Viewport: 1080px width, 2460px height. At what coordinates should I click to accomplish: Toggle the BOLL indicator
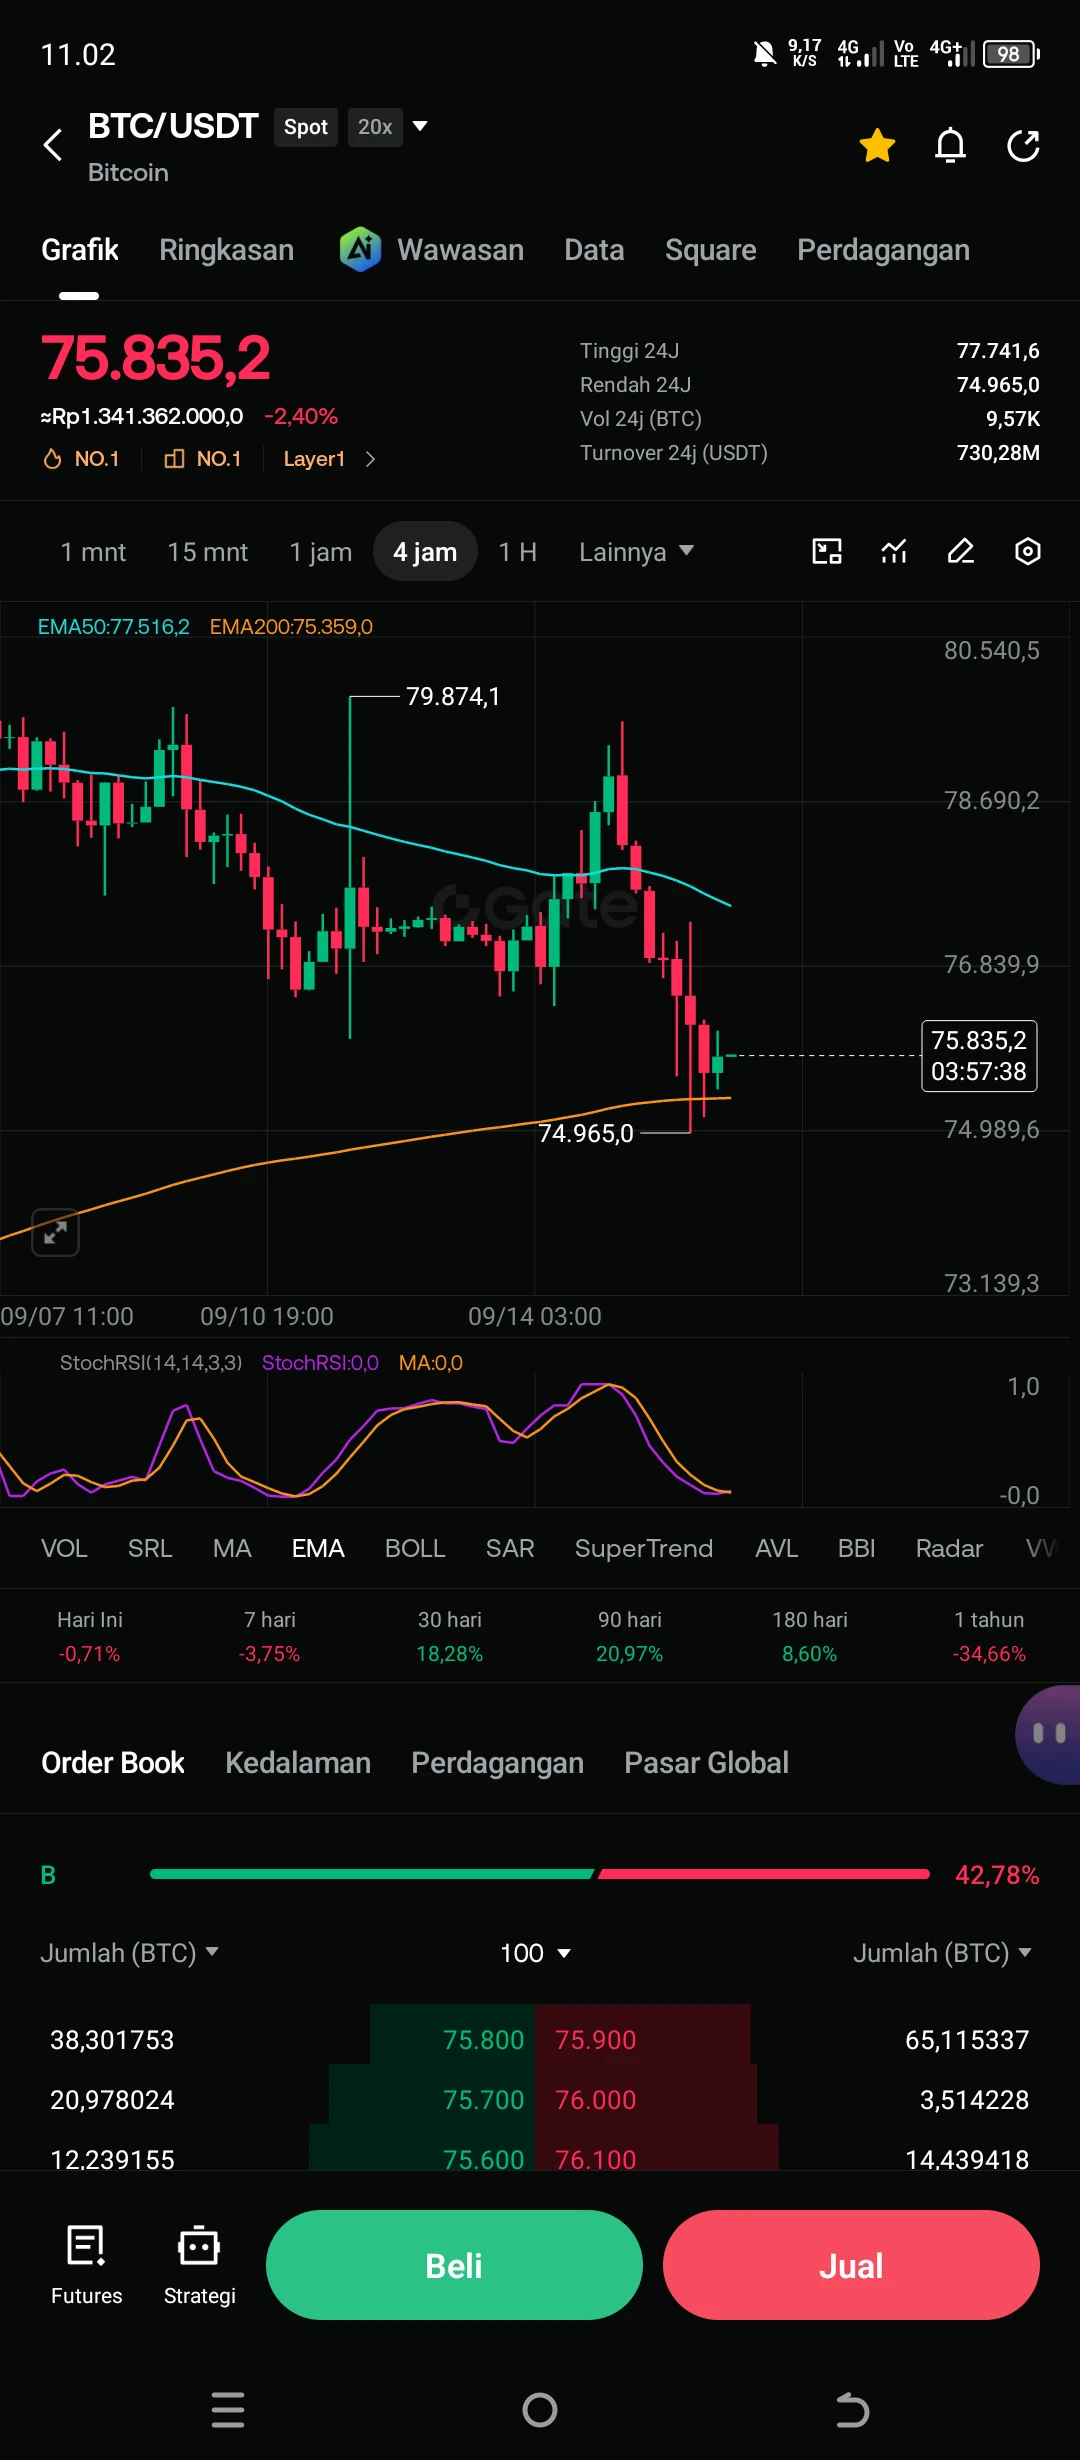coord(415,1548)
